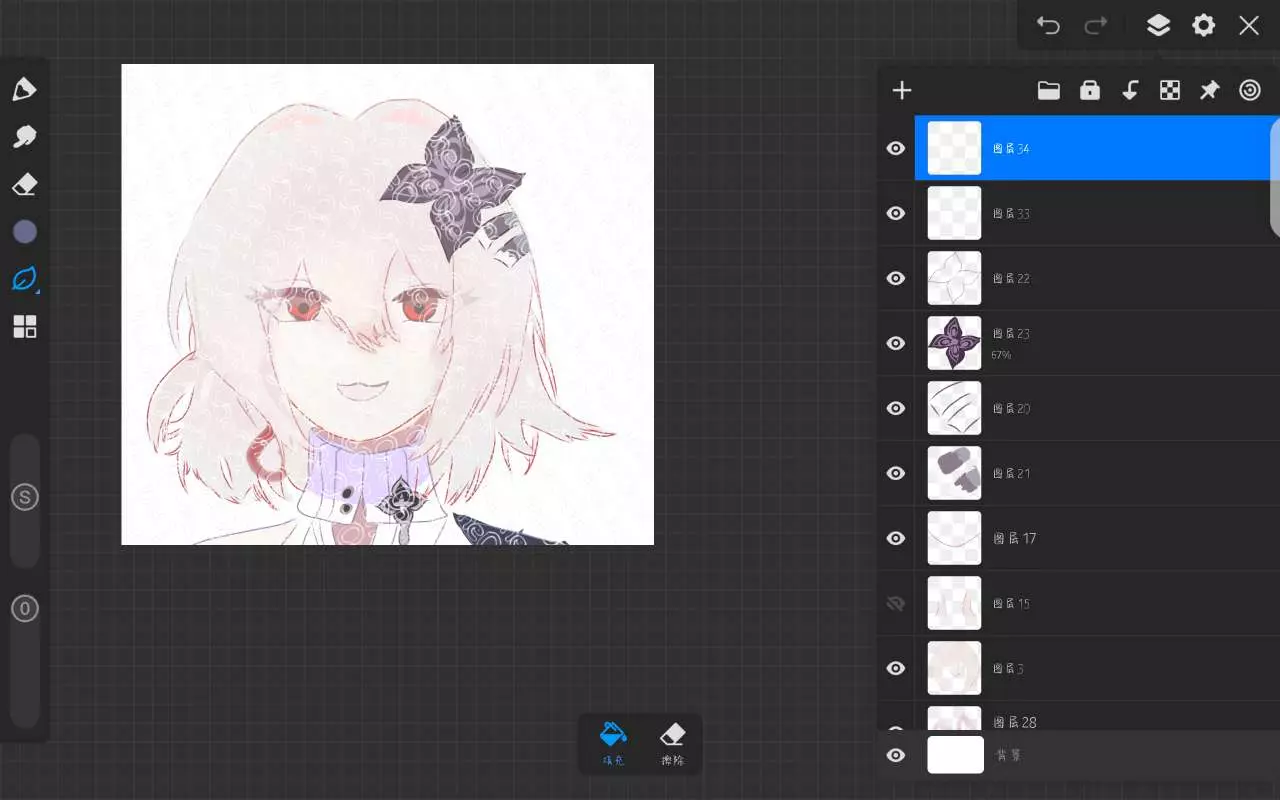Switch to 擦除 erase mode at bottom

tap(673, 744)
